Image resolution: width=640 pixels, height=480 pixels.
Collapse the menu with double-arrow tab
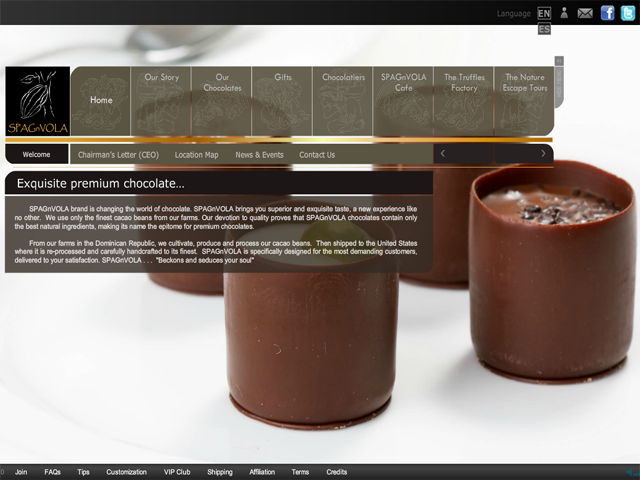(559, 61)
